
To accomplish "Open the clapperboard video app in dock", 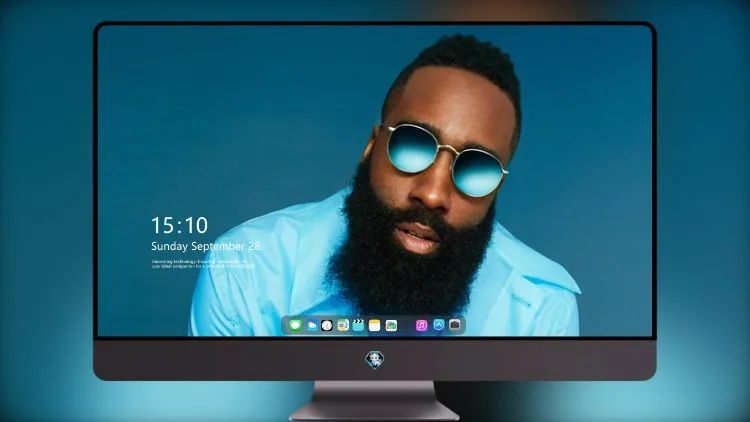I will (x=358, y=325).
